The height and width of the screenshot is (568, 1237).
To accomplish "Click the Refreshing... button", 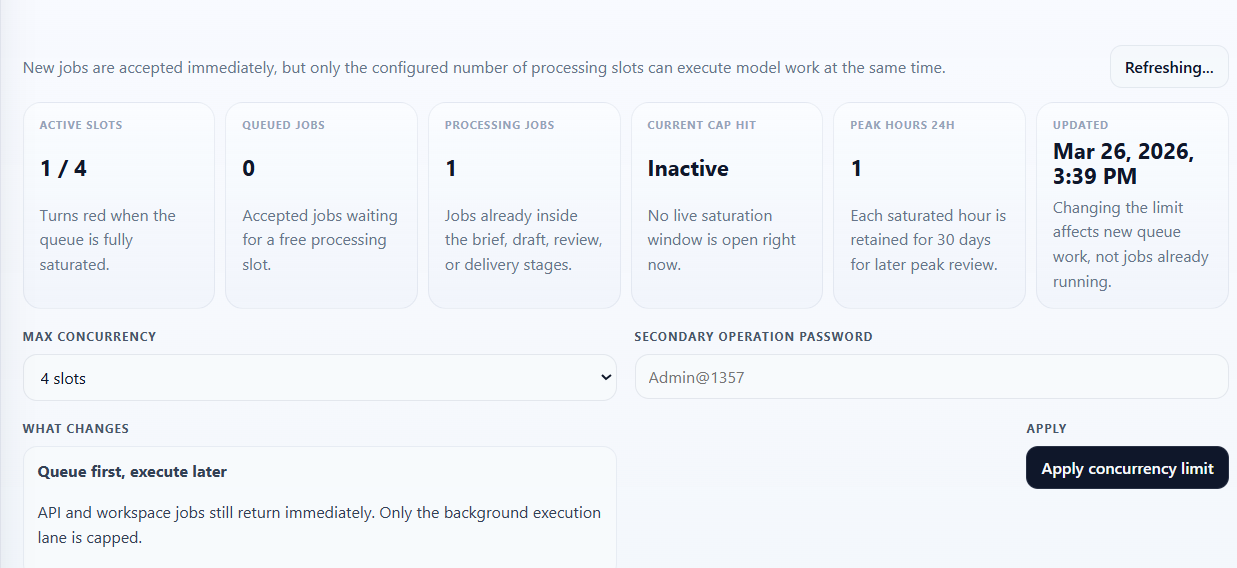I will click(1168, 67).
